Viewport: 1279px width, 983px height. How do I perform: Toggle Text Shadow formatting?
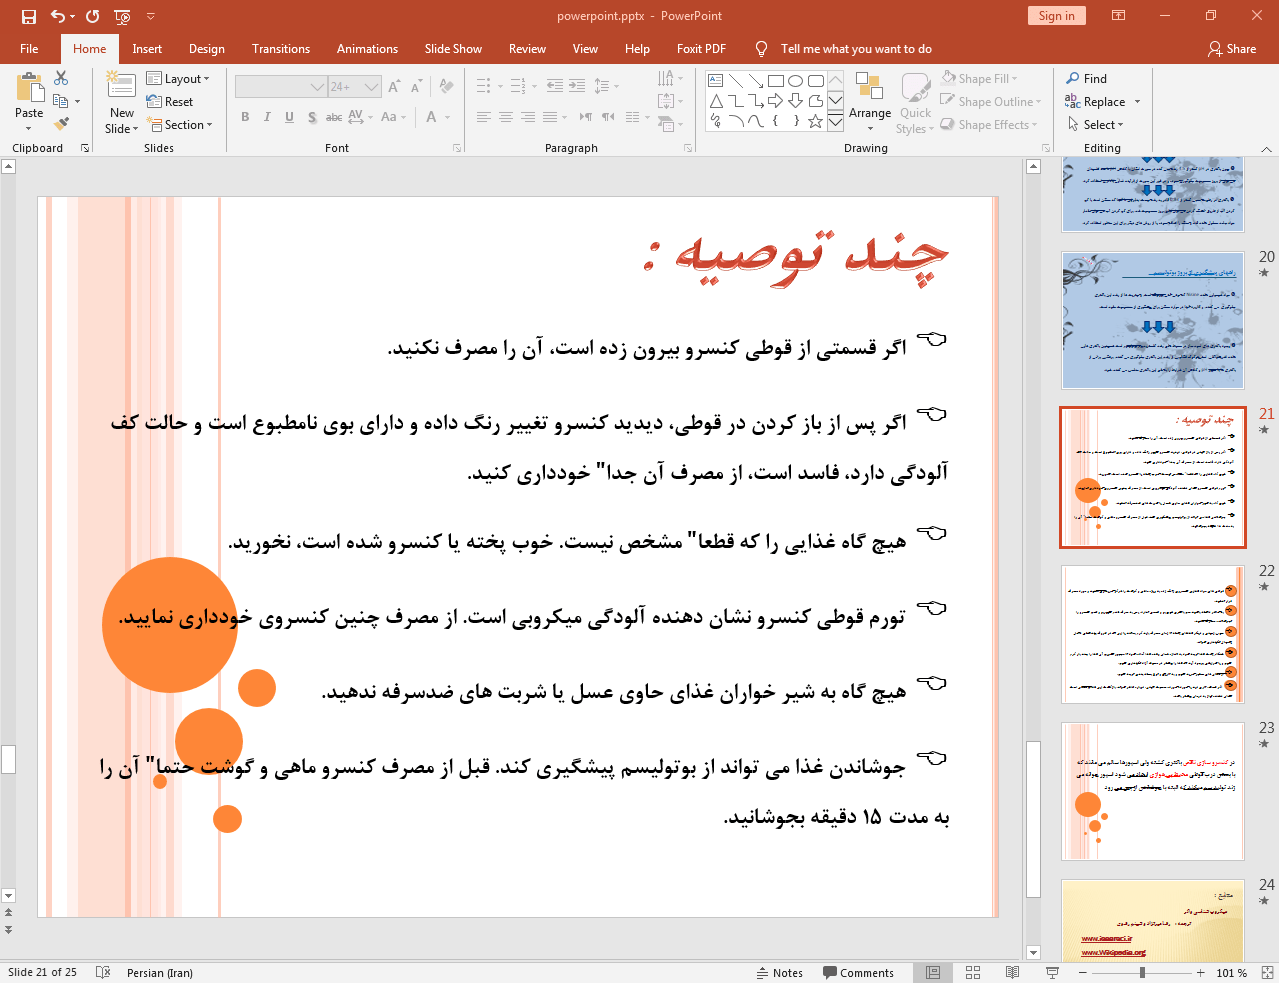[312, 117]
